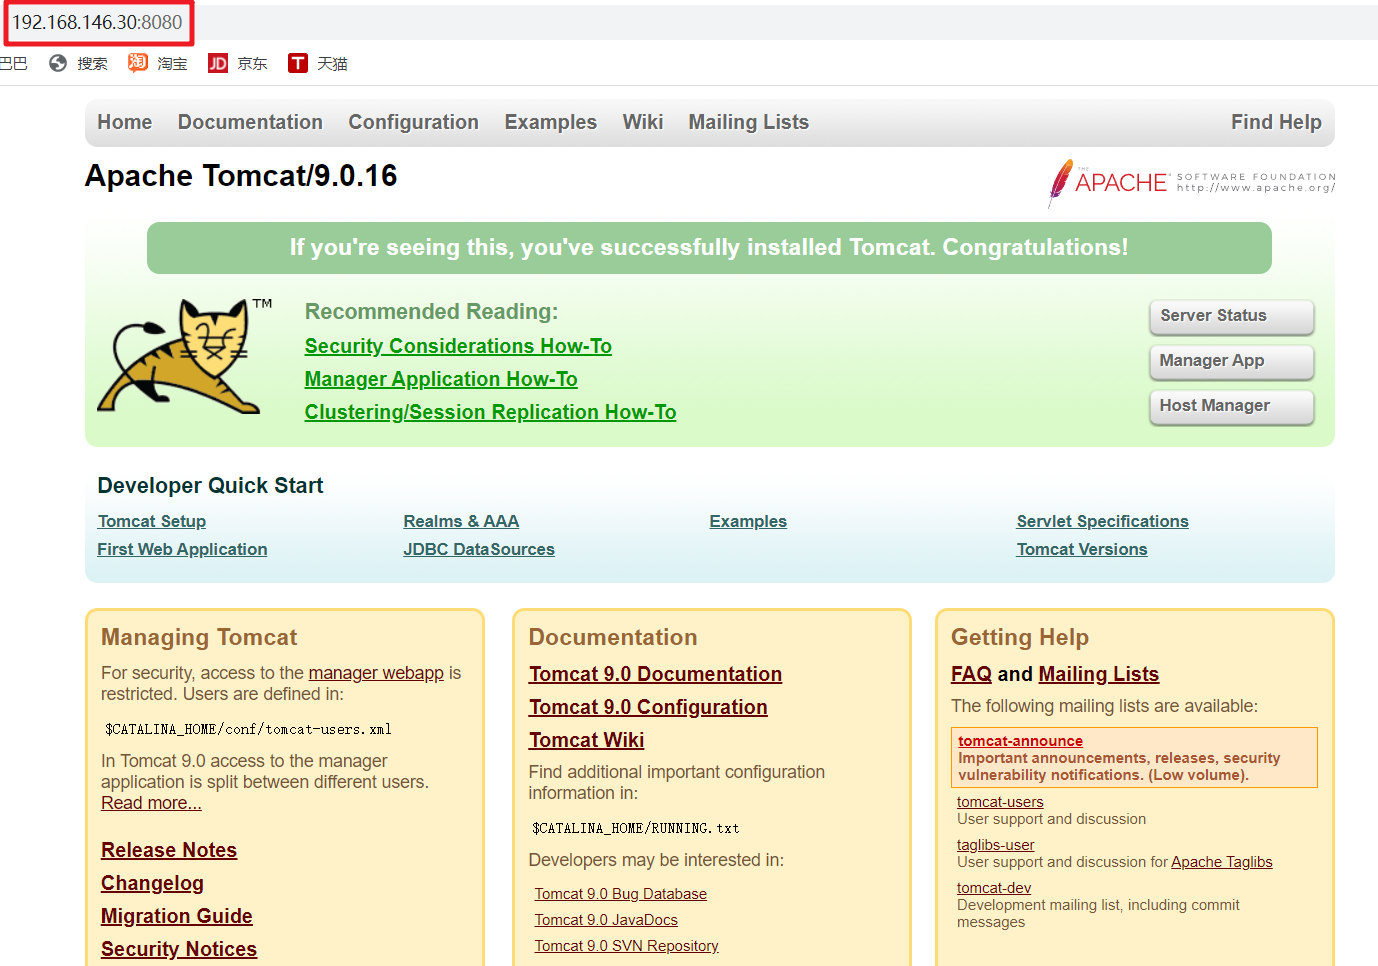Viewport: 1378px width, 966px height.
Task: Click the Apache Tomcat/9.0.16 heading
Action: (x=241, y=176)
